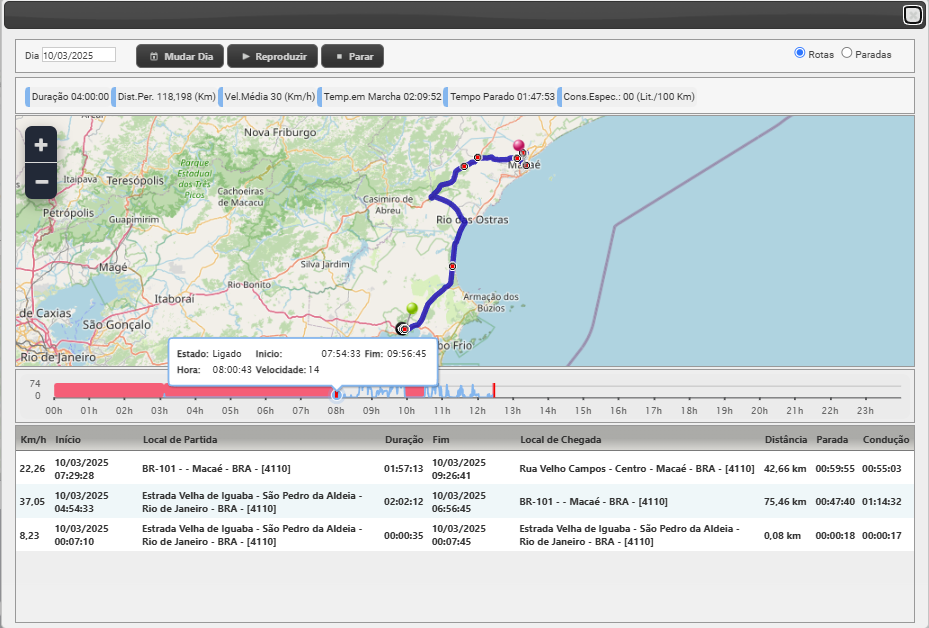Select the trip row with speed 8,23
The image size is (929, 628).
click(464, 535)
